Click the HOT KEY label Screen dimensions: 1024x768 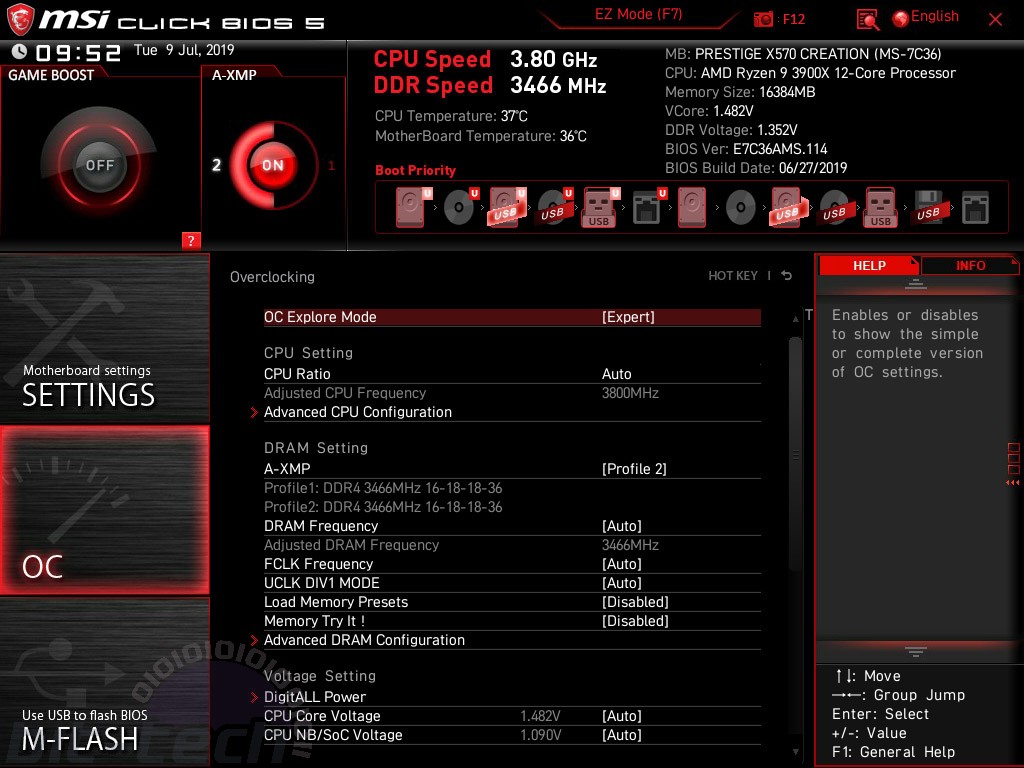[x=733, y=276]
